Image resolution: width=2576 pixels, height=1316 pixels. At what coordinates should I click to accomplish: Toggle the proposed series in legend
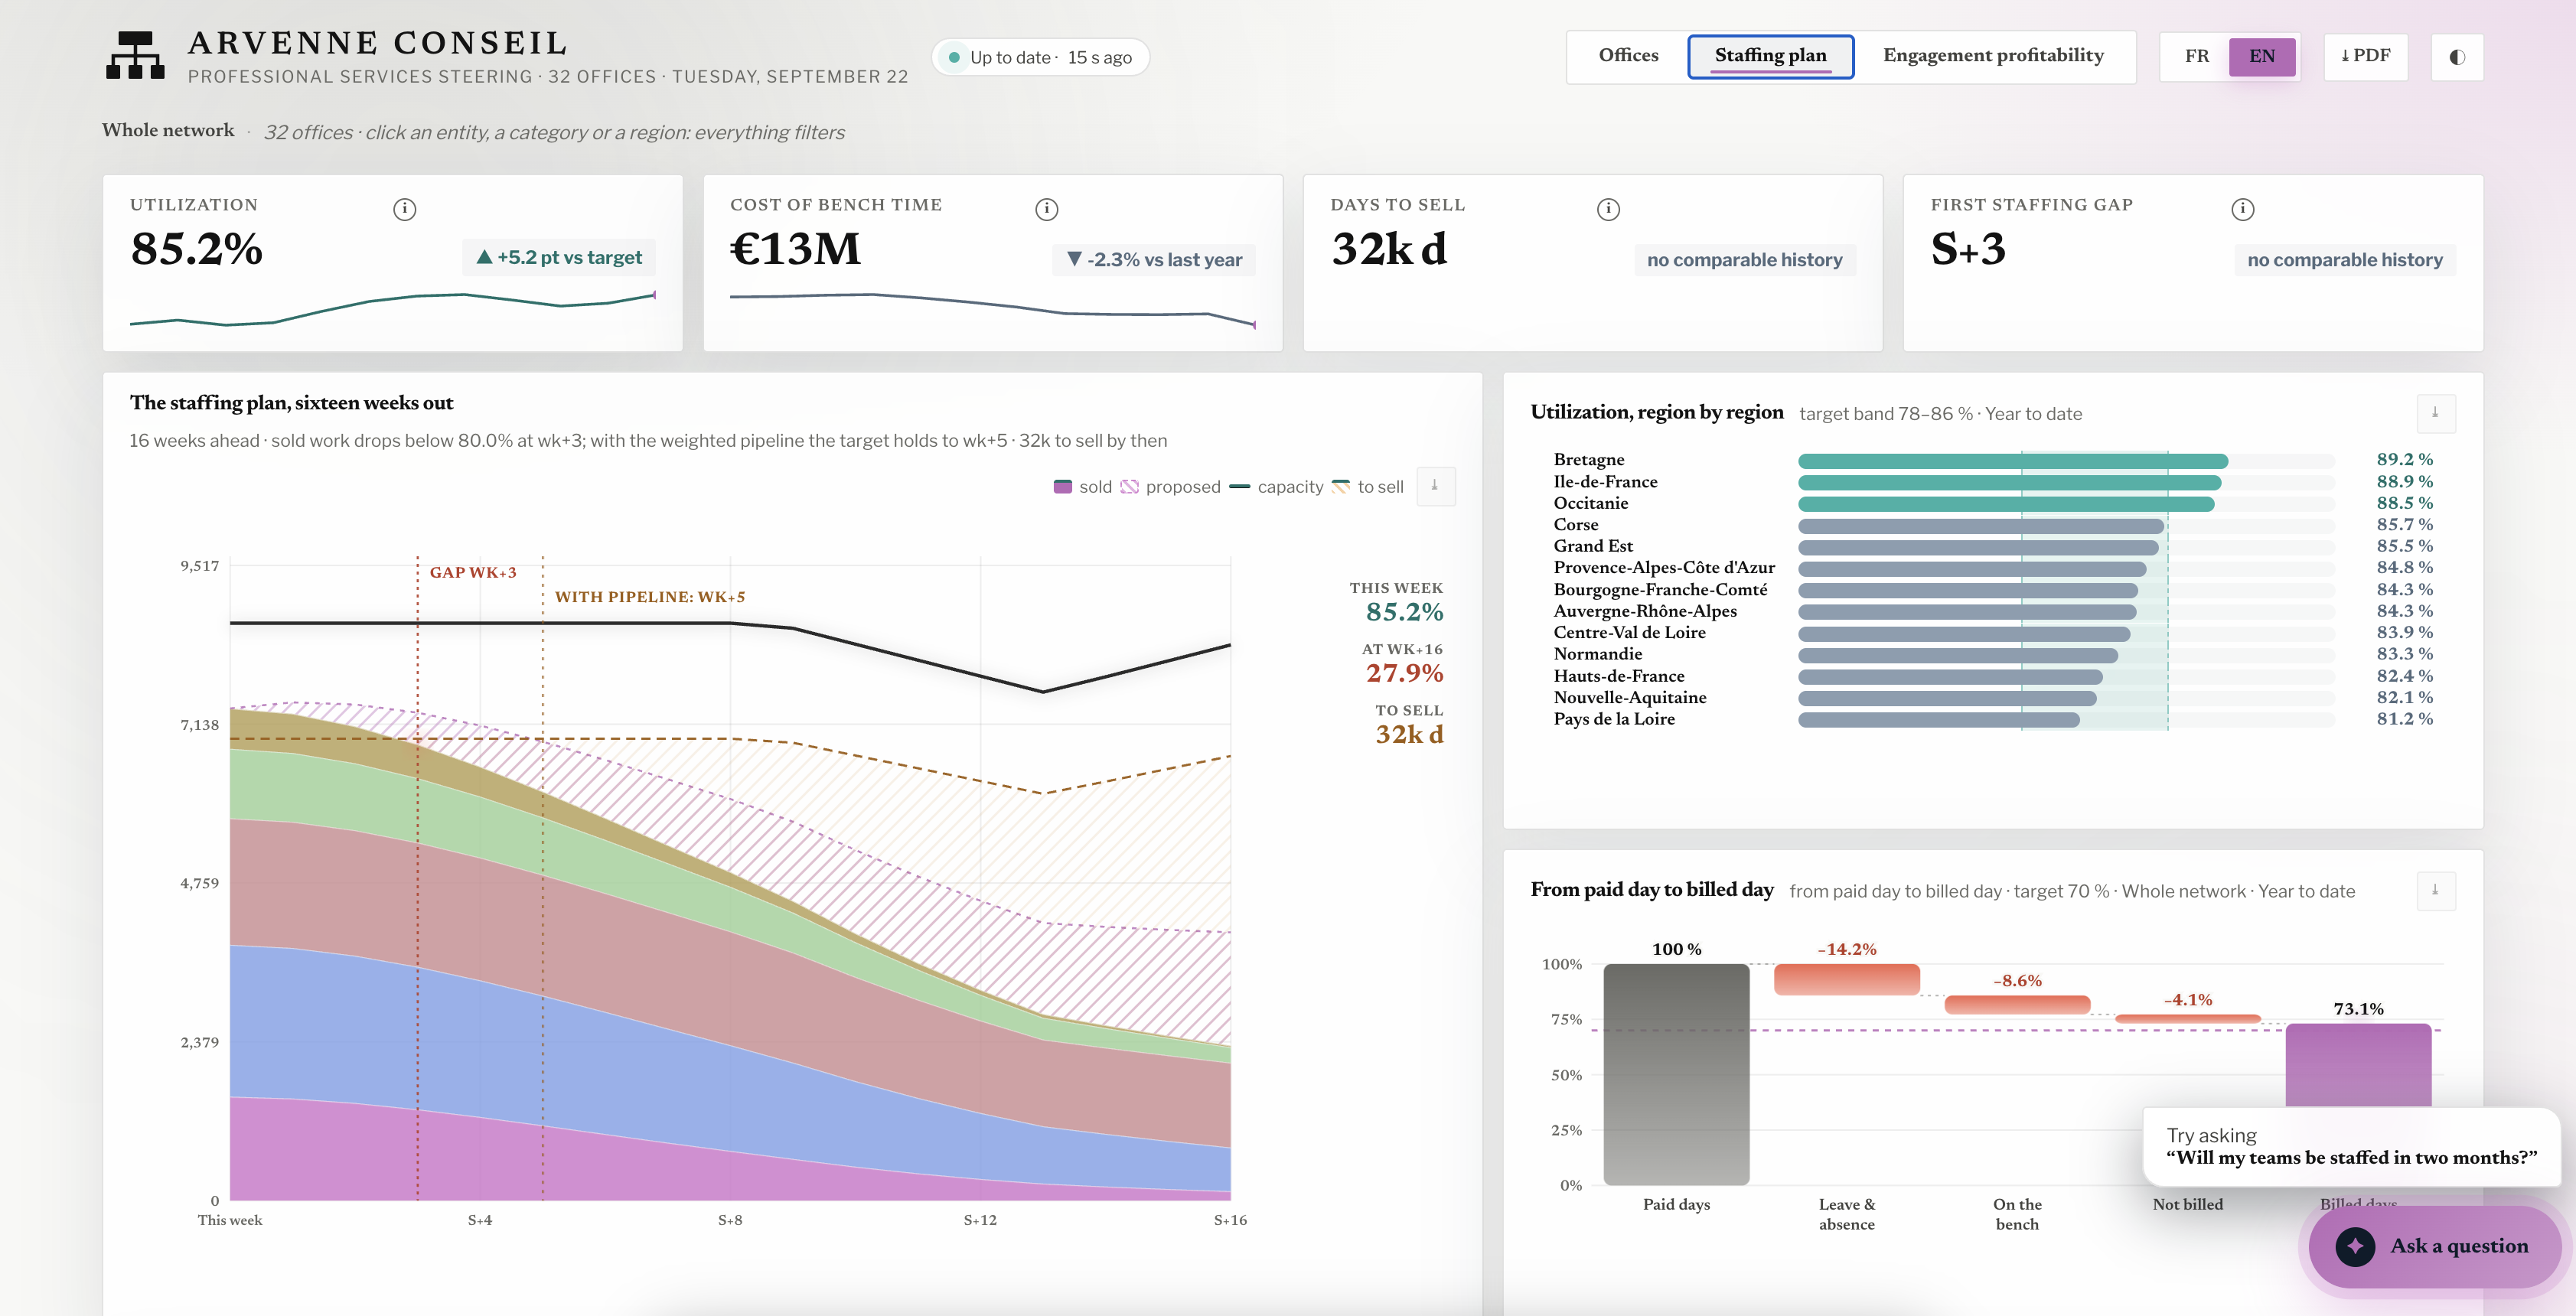click(1170, 487)
